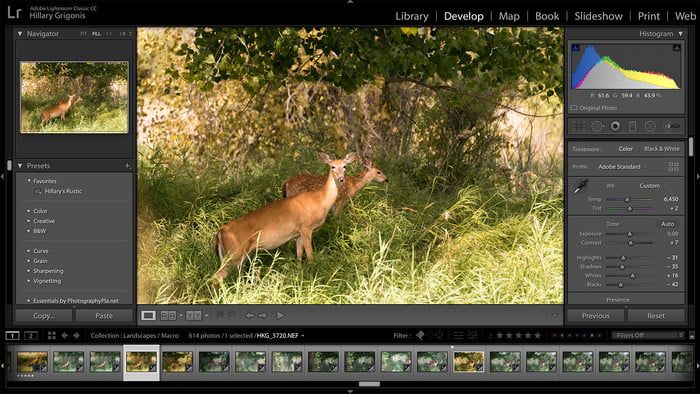Viewport: 700px width, 394px height.
Task: Select the Spot Removal tool
Action: [x=597, y=126]
